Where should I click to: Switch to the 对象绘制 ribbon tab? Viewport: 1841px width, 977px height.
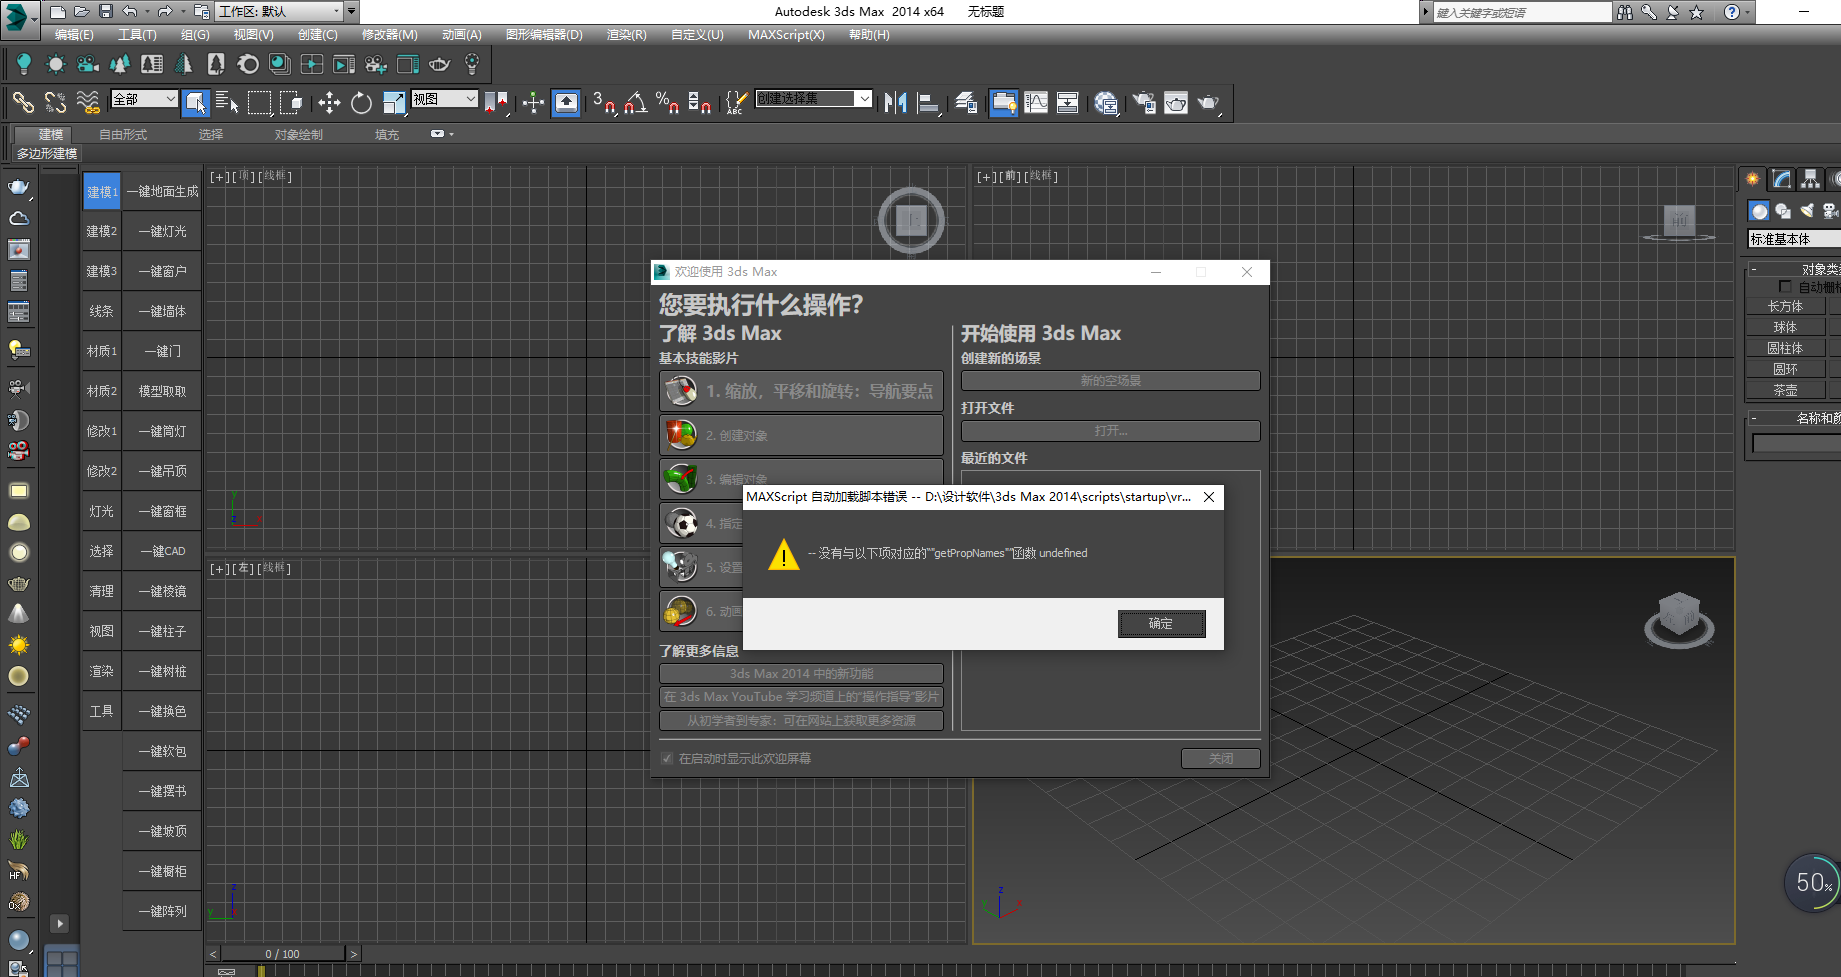(299, 135)
